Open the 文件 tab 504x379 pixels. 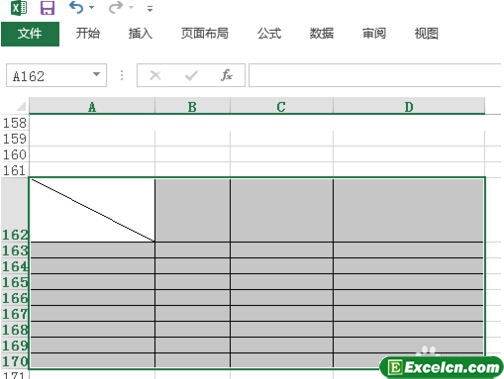point(30,34)
